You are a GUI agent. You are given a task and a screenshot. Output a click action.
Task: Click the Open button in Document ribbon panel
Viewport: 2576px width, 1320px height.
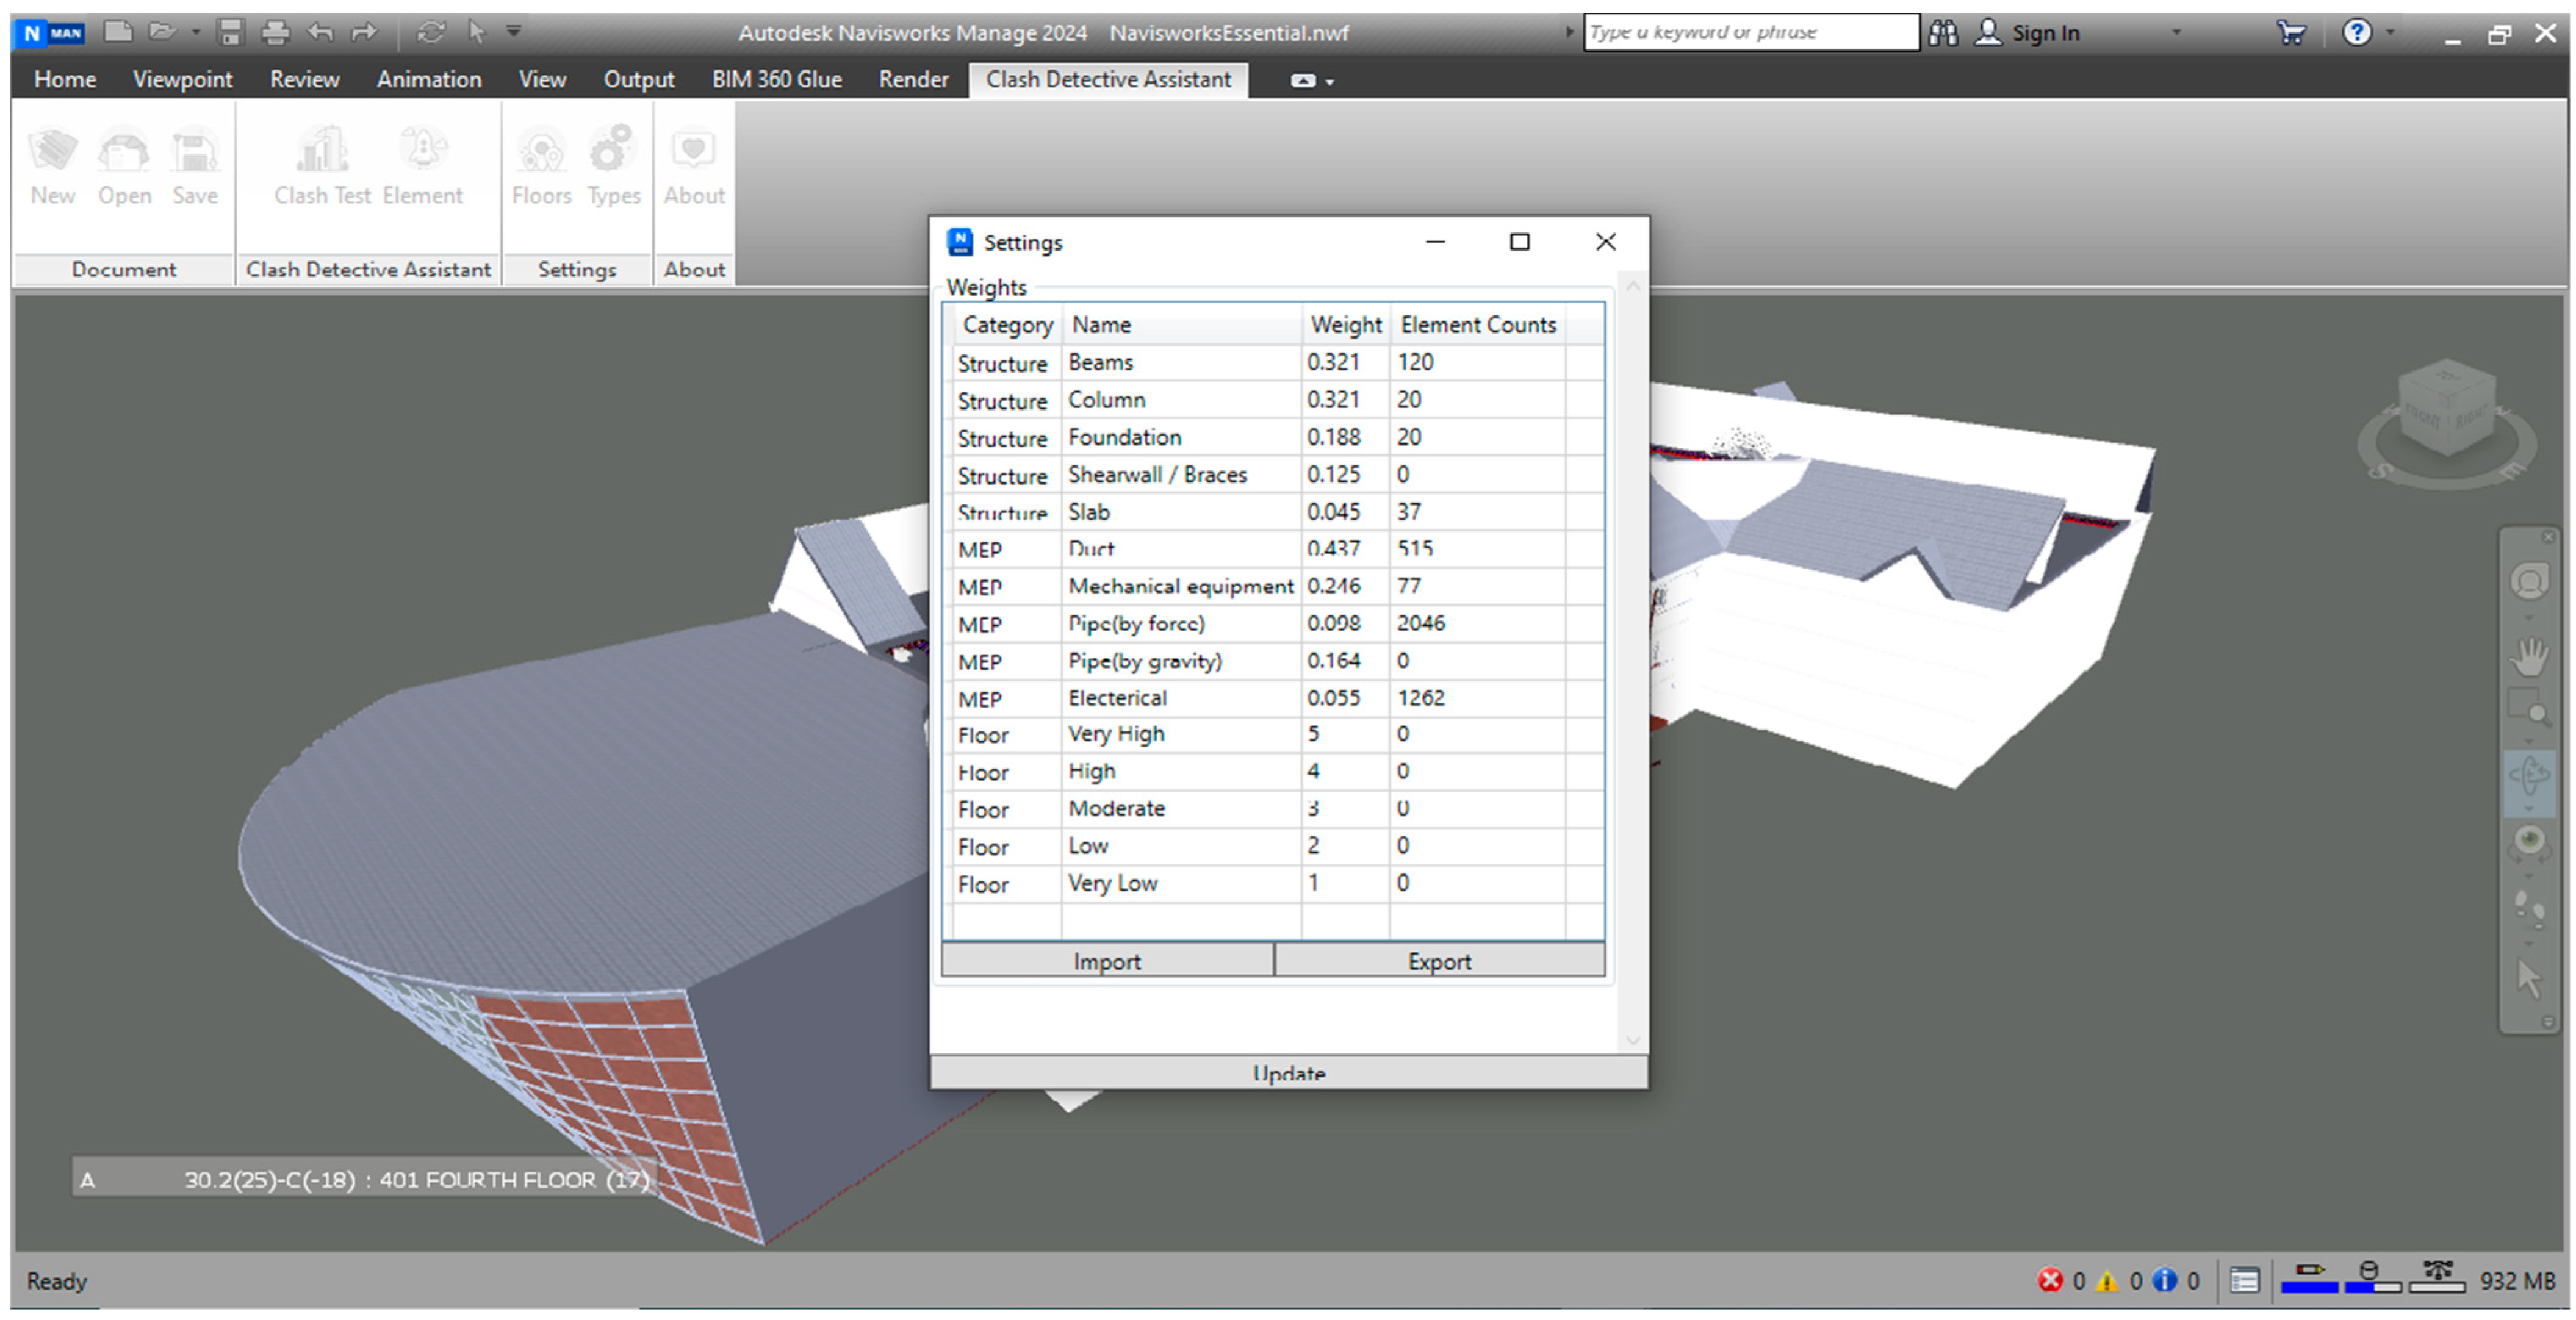click(124, 167)
